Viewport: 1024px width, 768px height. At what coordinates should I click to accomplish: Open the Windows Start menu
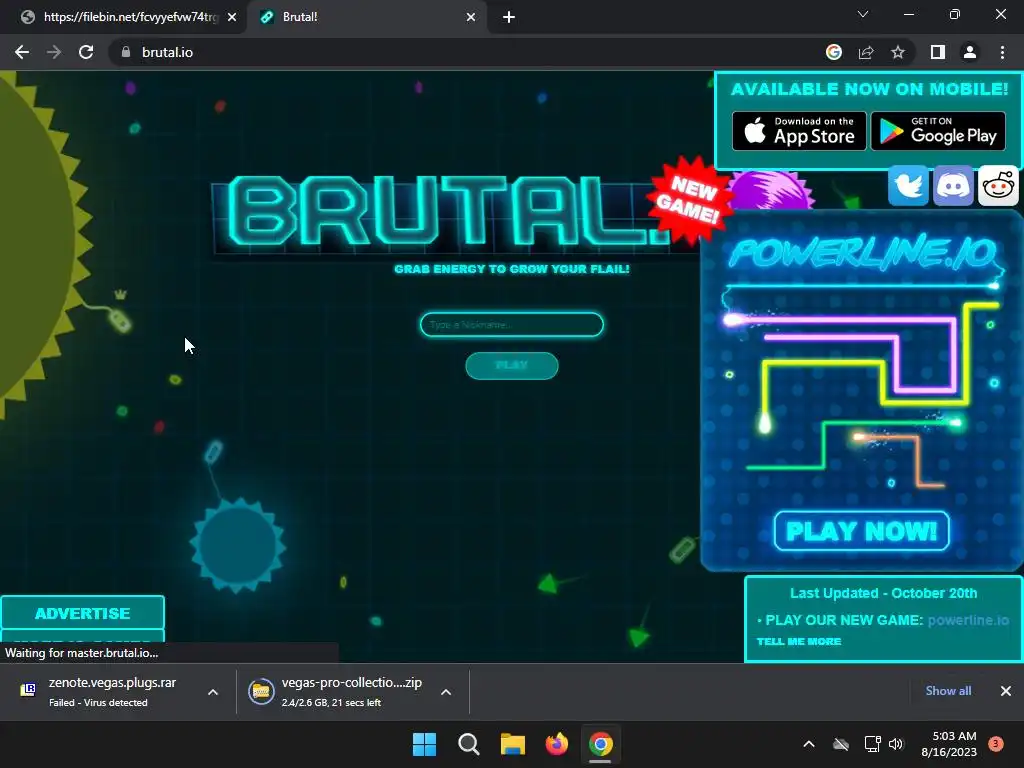click(424, 744)
